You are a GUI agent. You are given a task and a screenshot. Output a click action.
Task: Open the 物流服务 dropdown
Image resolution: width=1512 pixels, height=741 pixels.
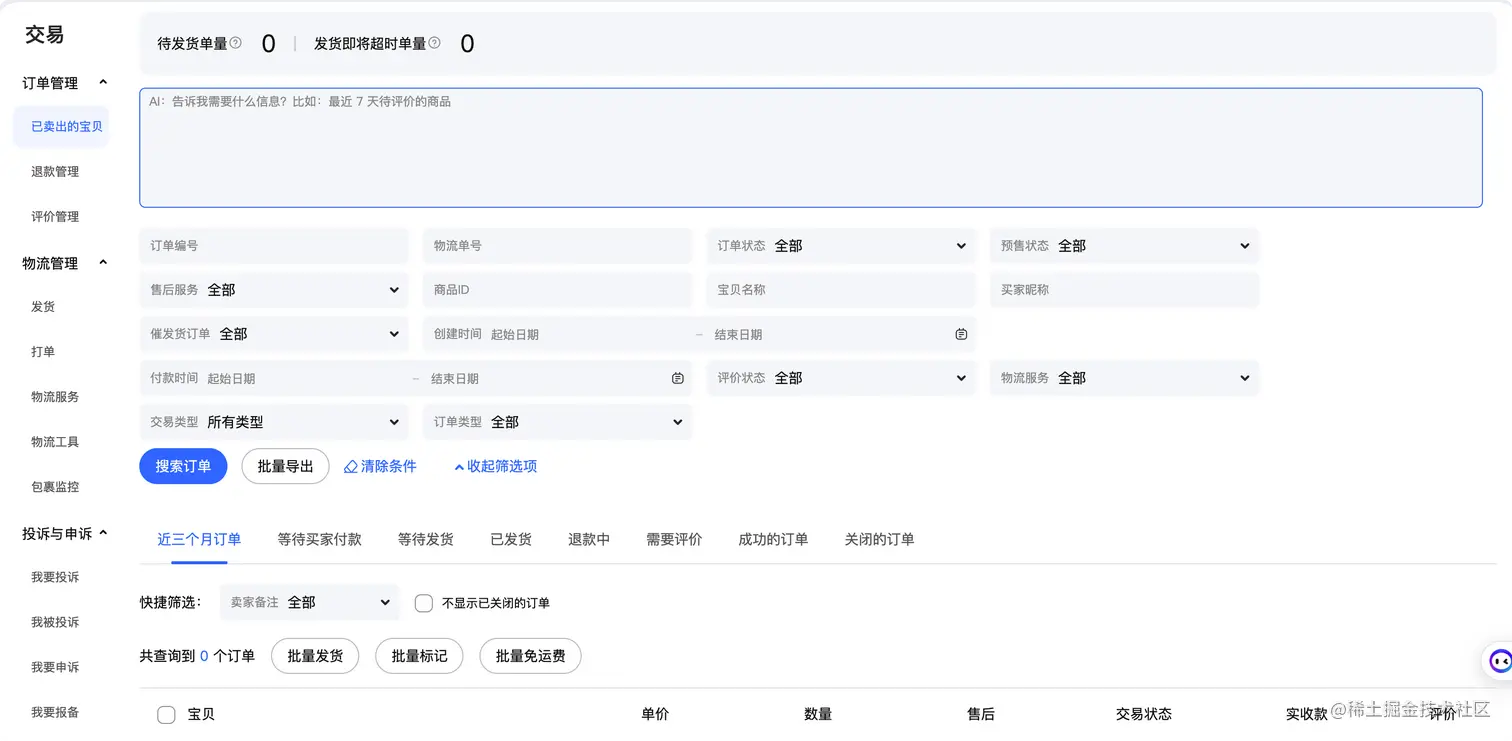click(x=1124, y=378)
